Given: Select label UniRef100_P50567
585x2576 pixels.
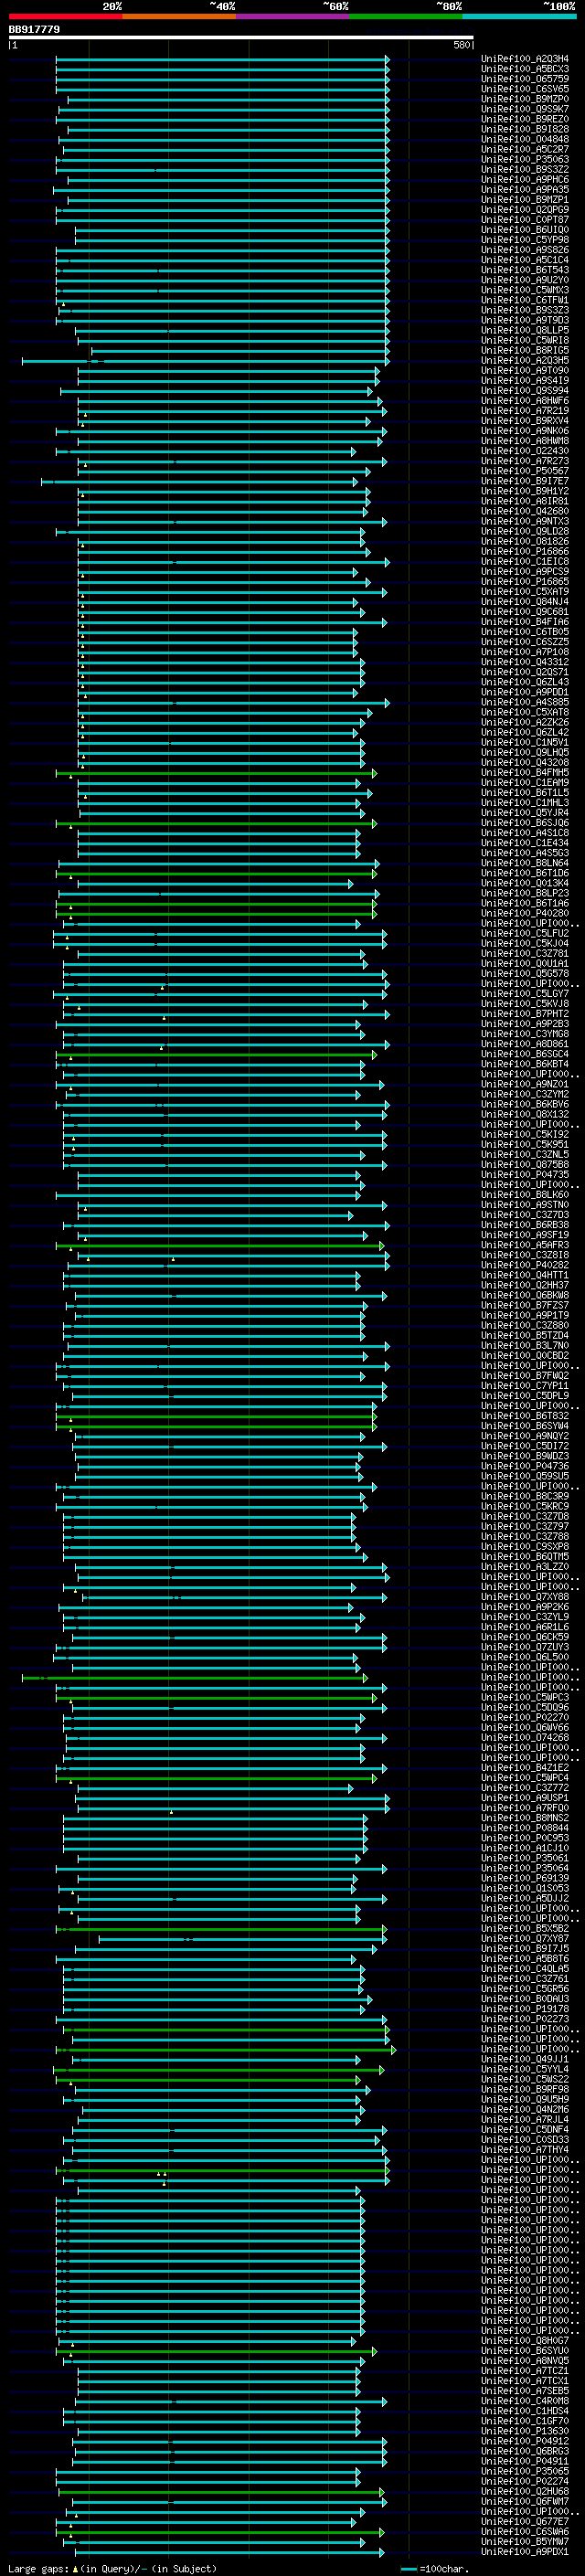Looking at the screenshot, I should point(525,471).
